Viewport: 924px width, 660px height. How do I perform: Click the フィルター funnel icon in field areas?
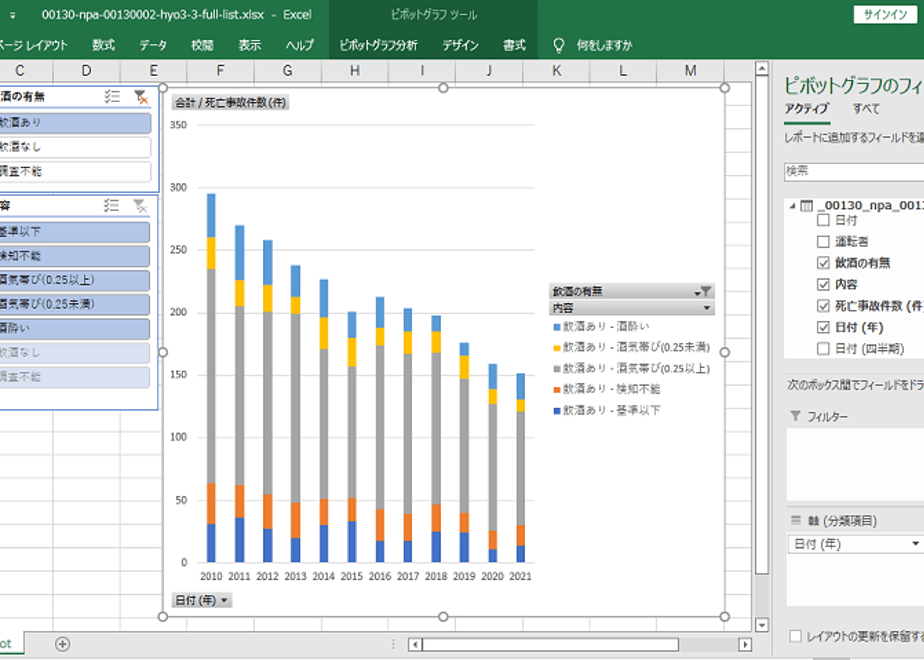click(x=796, y=416)
